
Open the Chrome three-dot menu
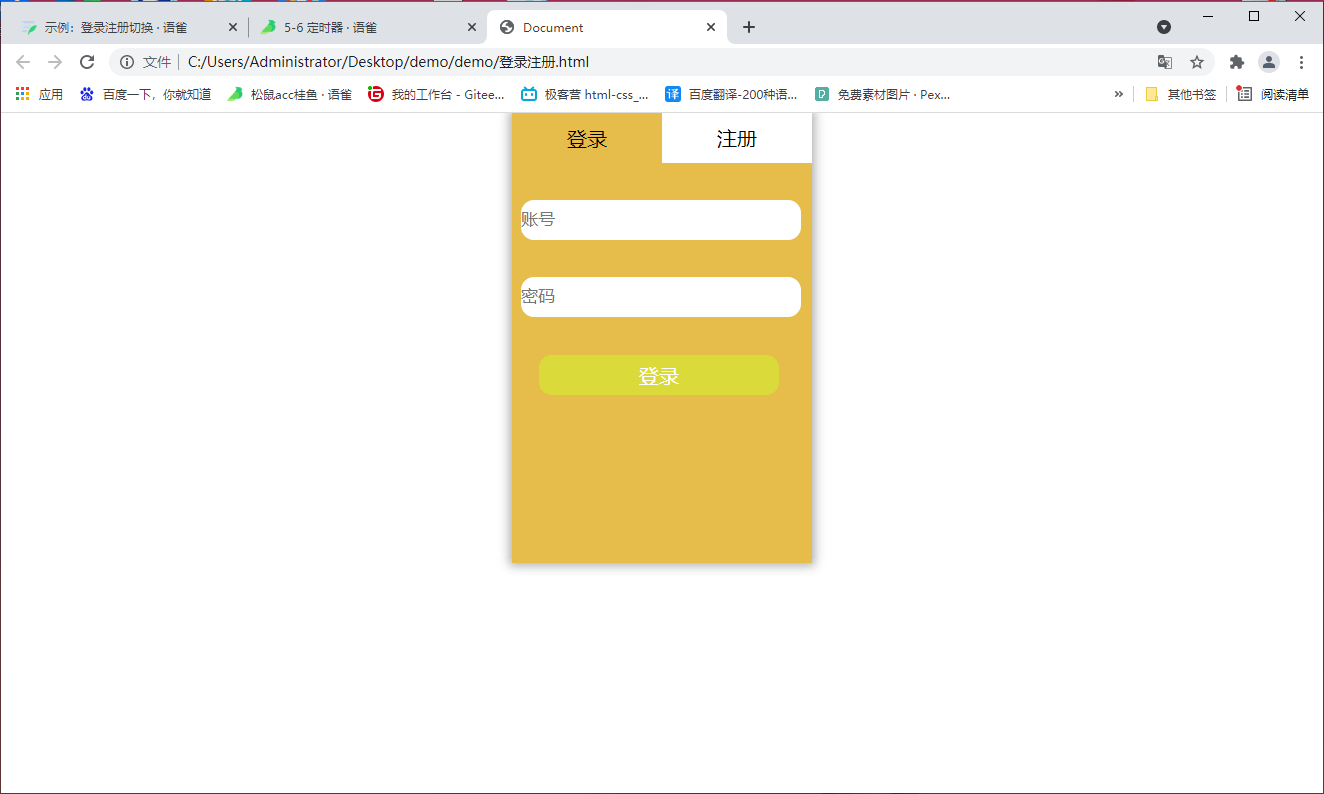point(1301,62)
